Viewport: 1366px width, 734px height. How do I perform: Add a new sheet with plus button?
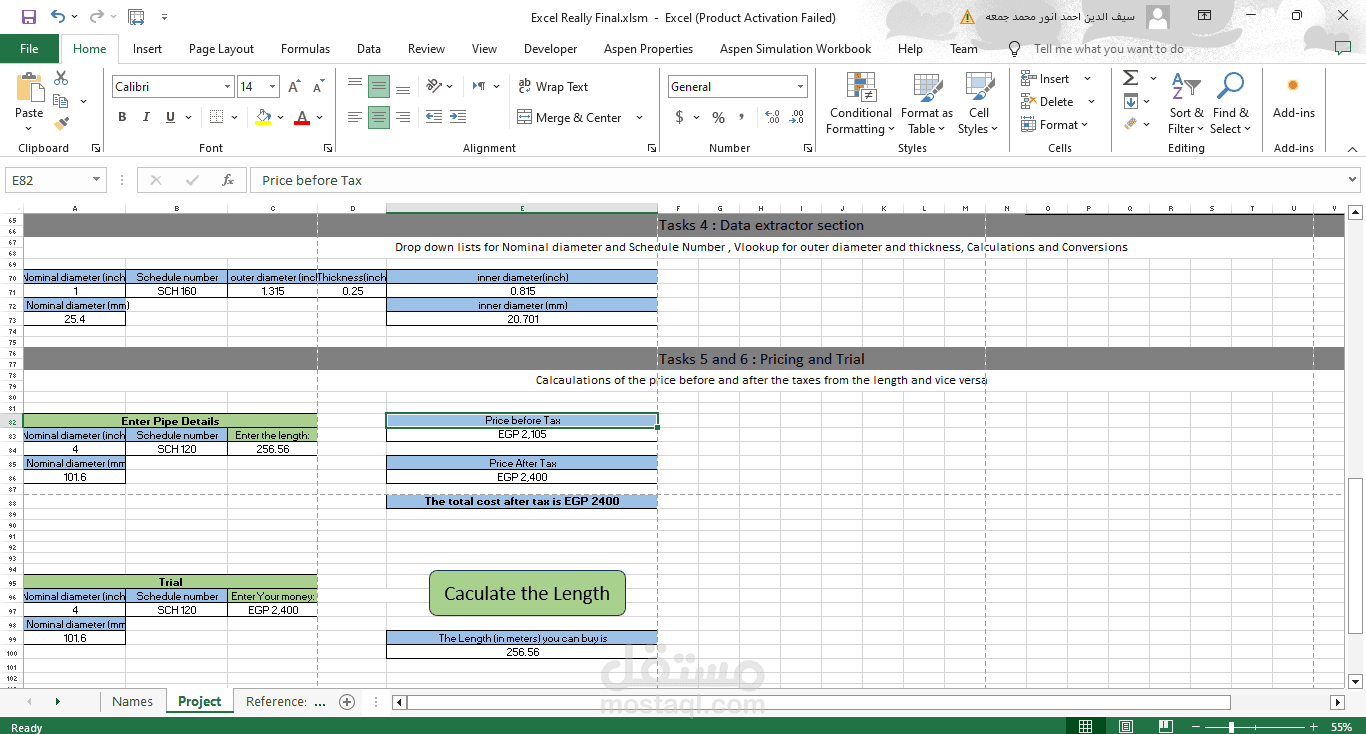coord(347,701)
